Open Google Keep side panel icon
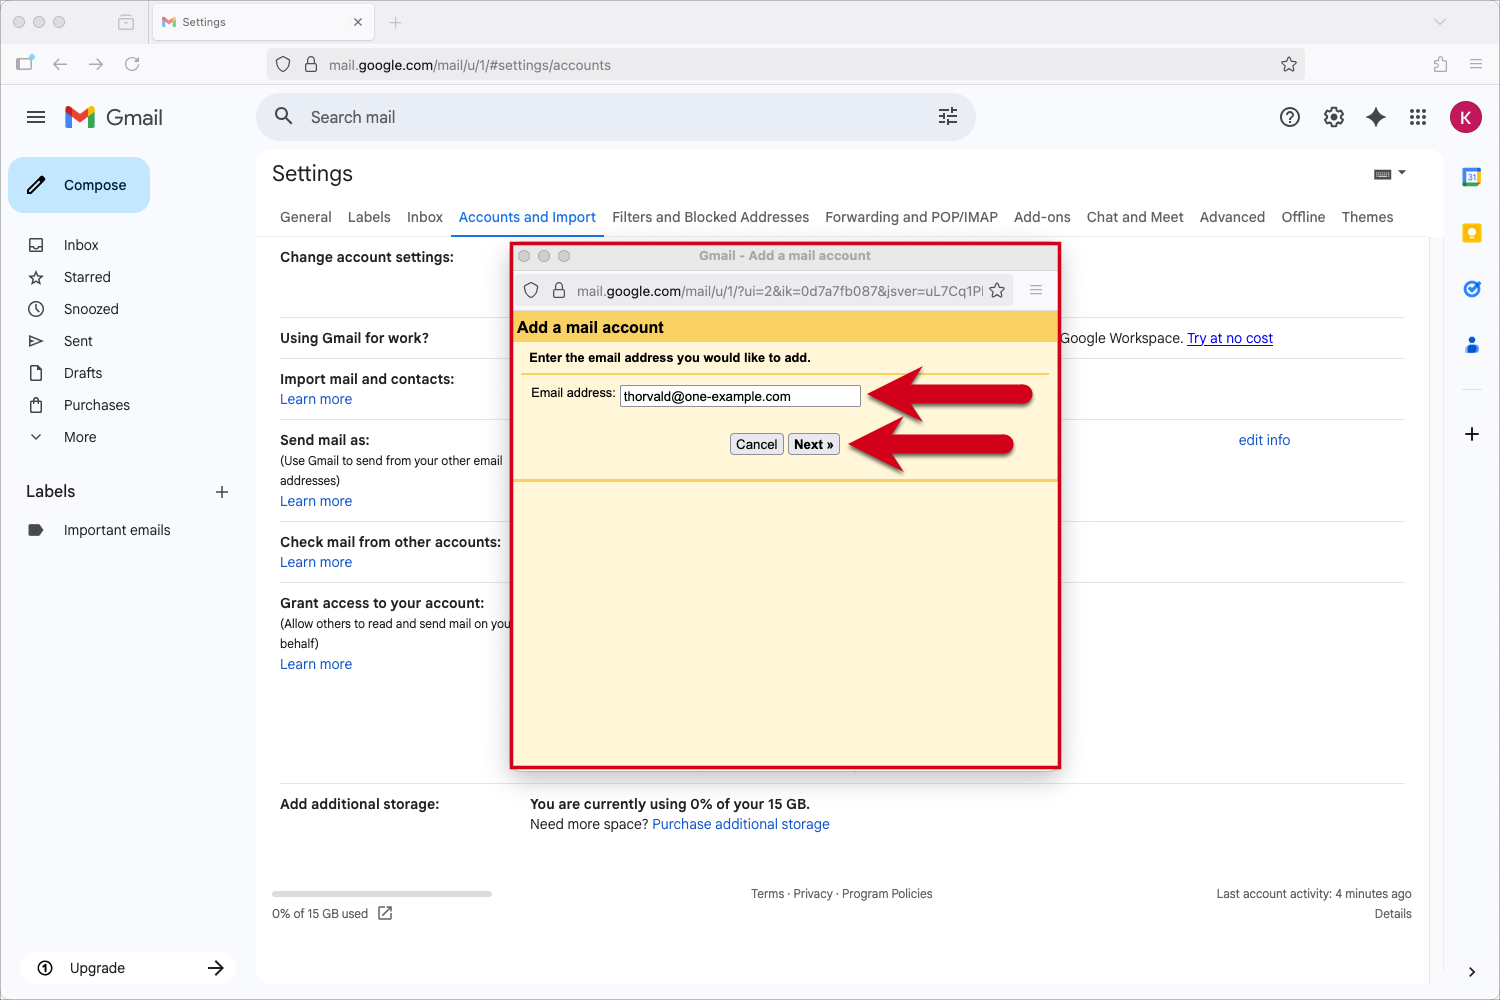 coord(1471,233)
